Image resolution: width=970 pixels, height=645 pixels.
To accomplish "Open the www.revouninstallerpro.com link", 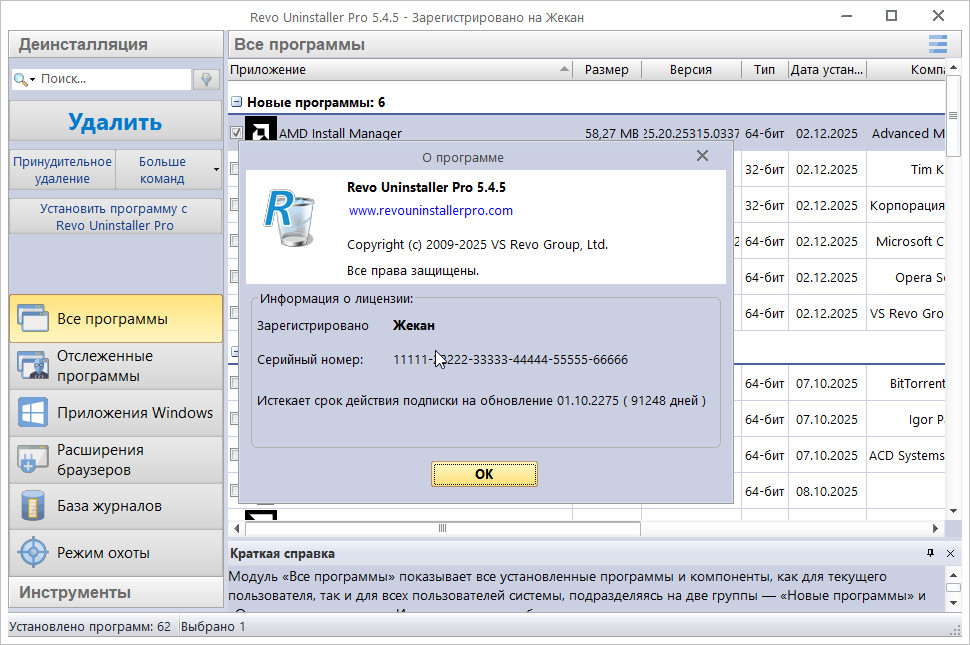I will (x=430, y=211).
